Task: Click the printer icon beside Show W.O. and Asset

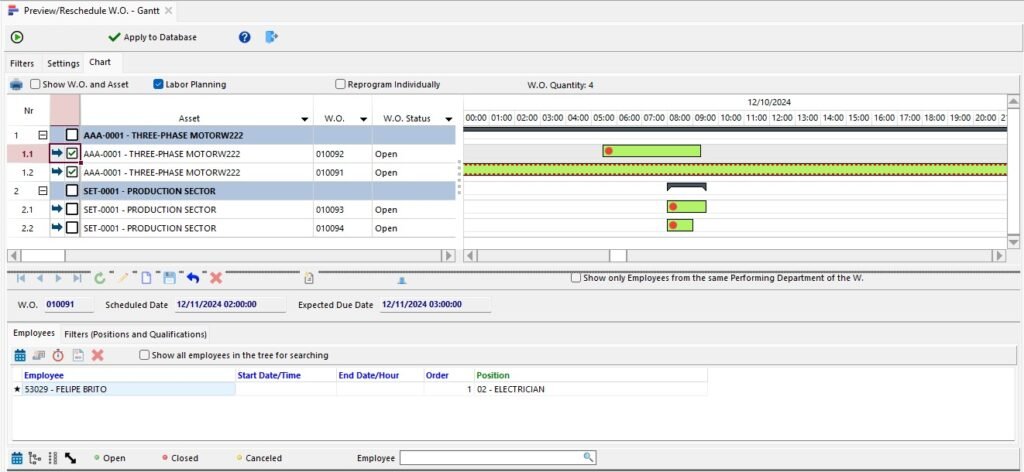Action: [x=16, y=85]
